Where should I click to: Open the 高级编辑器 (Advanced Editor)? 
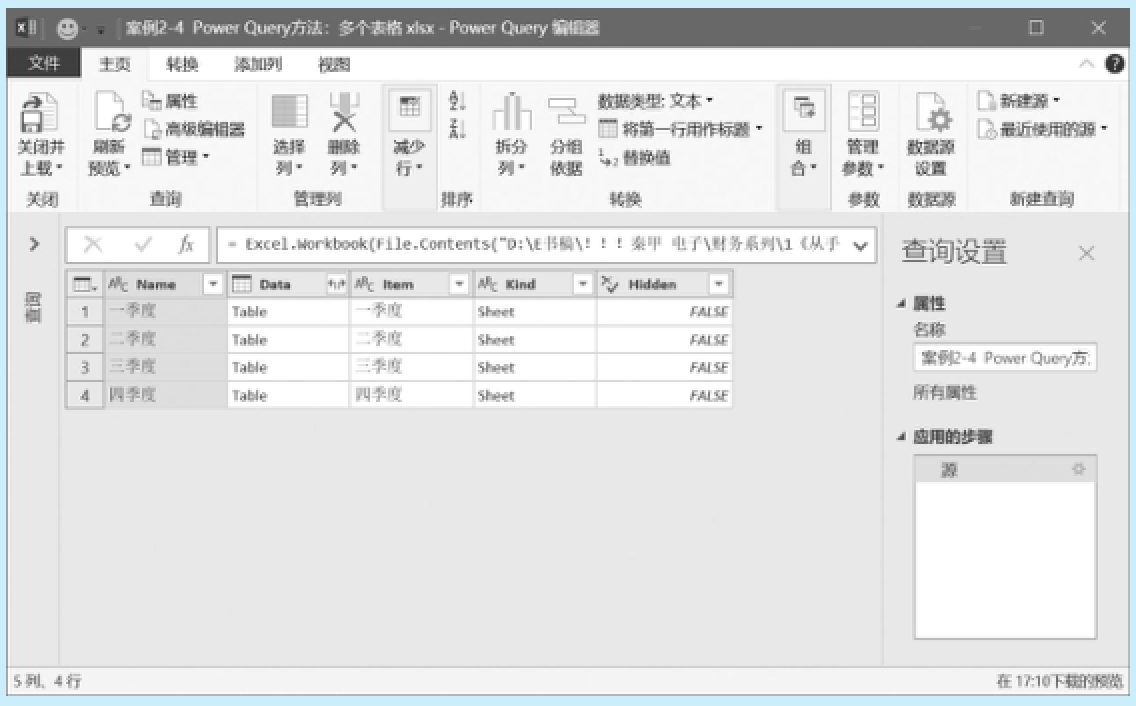[194, 129]
